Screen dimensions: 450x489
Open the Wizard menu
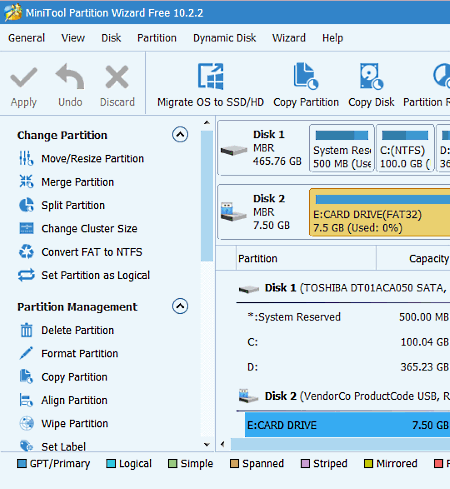[289, 38]
